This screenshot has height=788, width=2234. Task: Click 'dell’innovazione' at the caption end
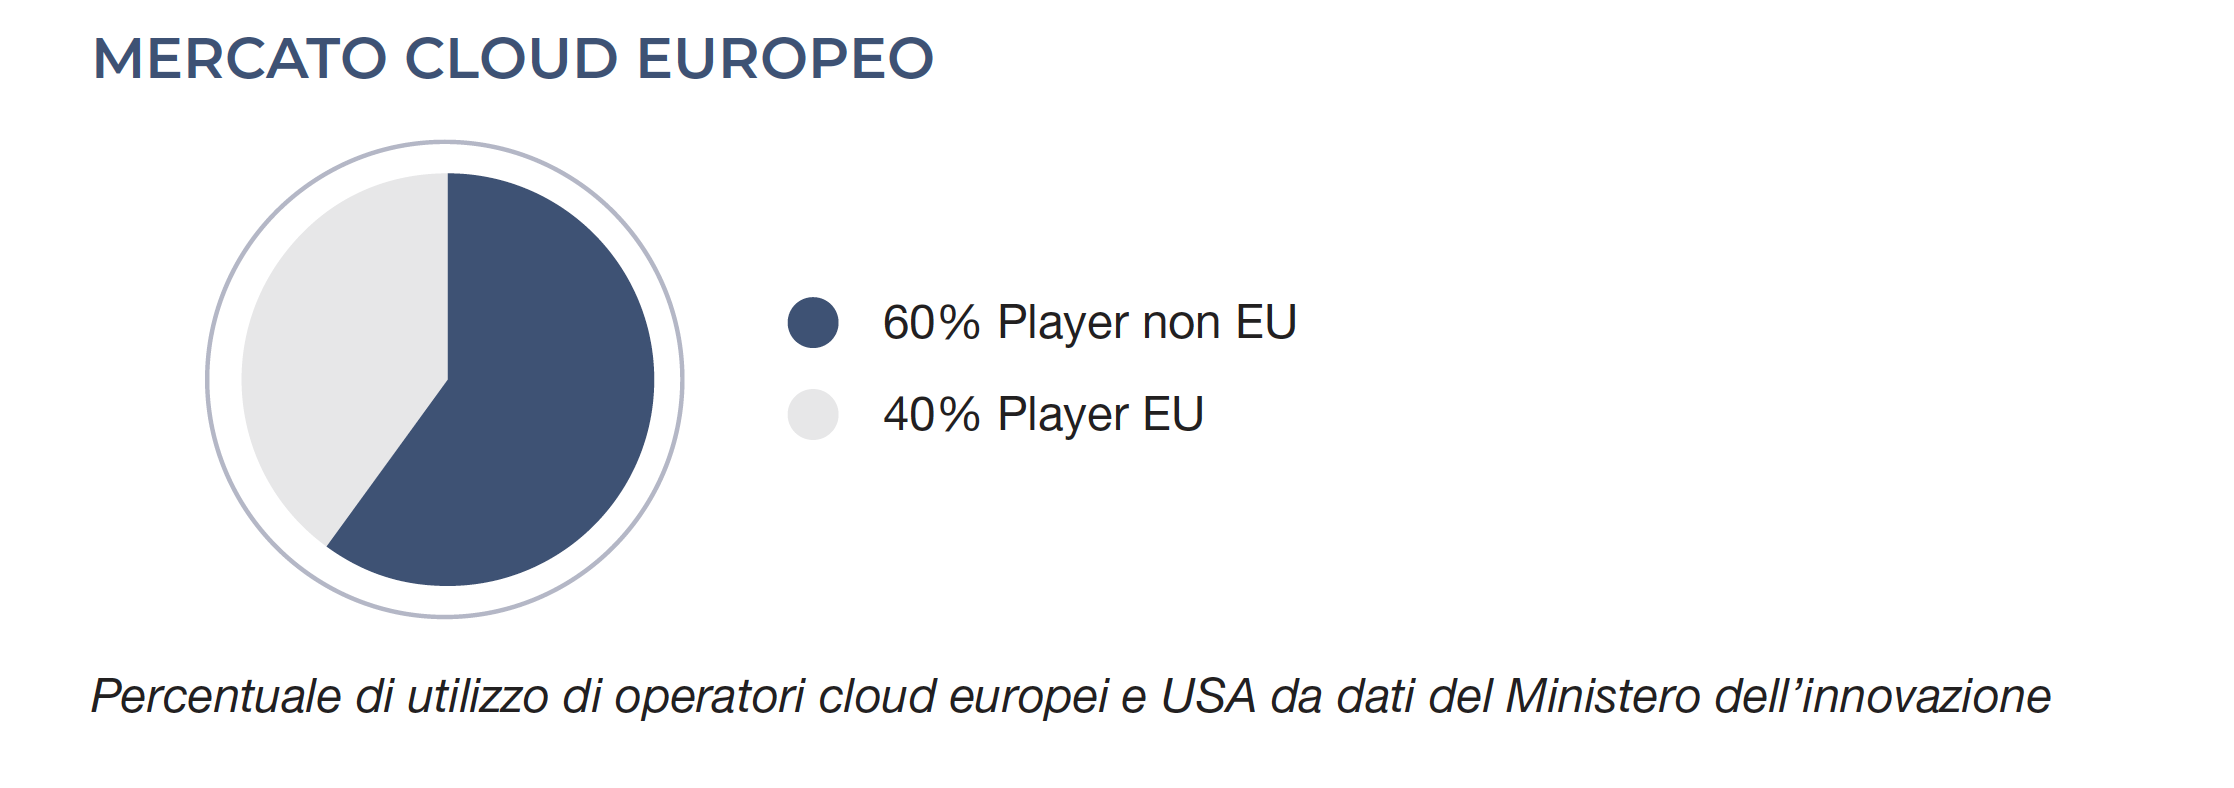click(x=1882, y=696)
